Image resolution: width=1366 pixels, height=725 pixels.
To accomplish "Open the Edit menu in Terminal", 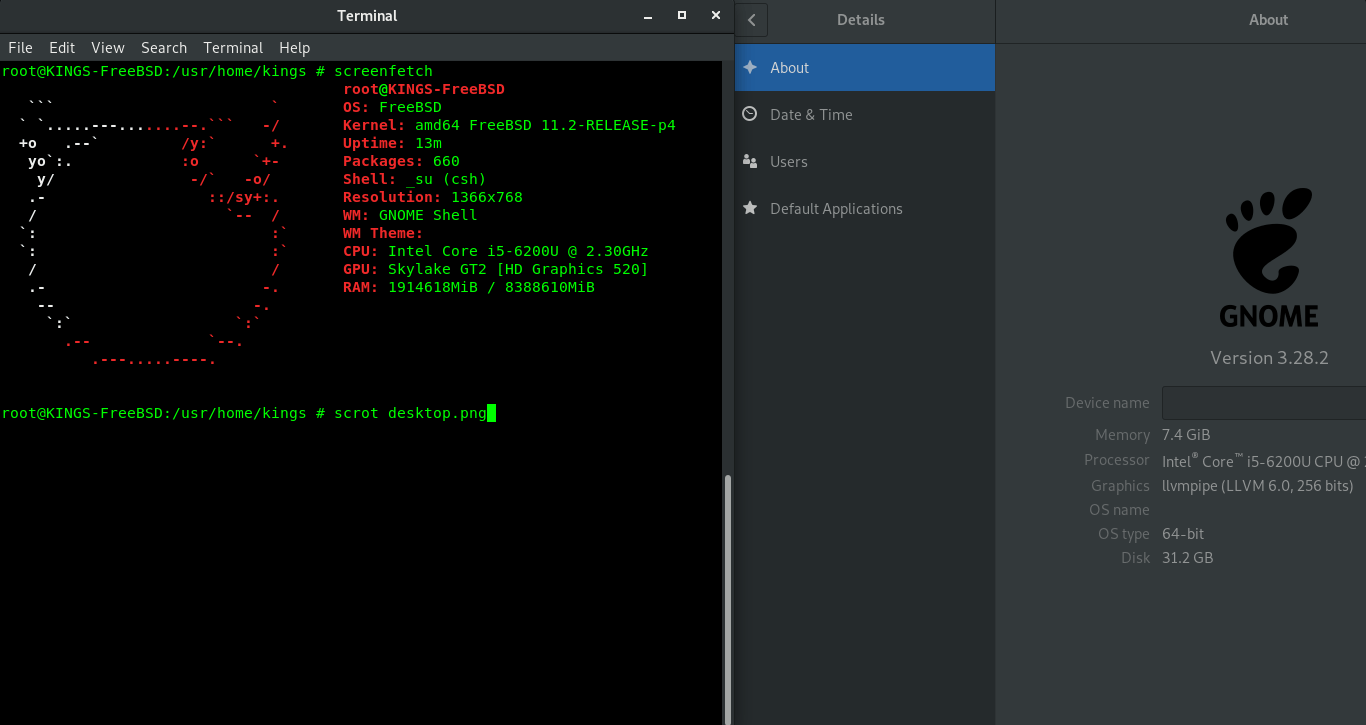I will click(62, 48).
